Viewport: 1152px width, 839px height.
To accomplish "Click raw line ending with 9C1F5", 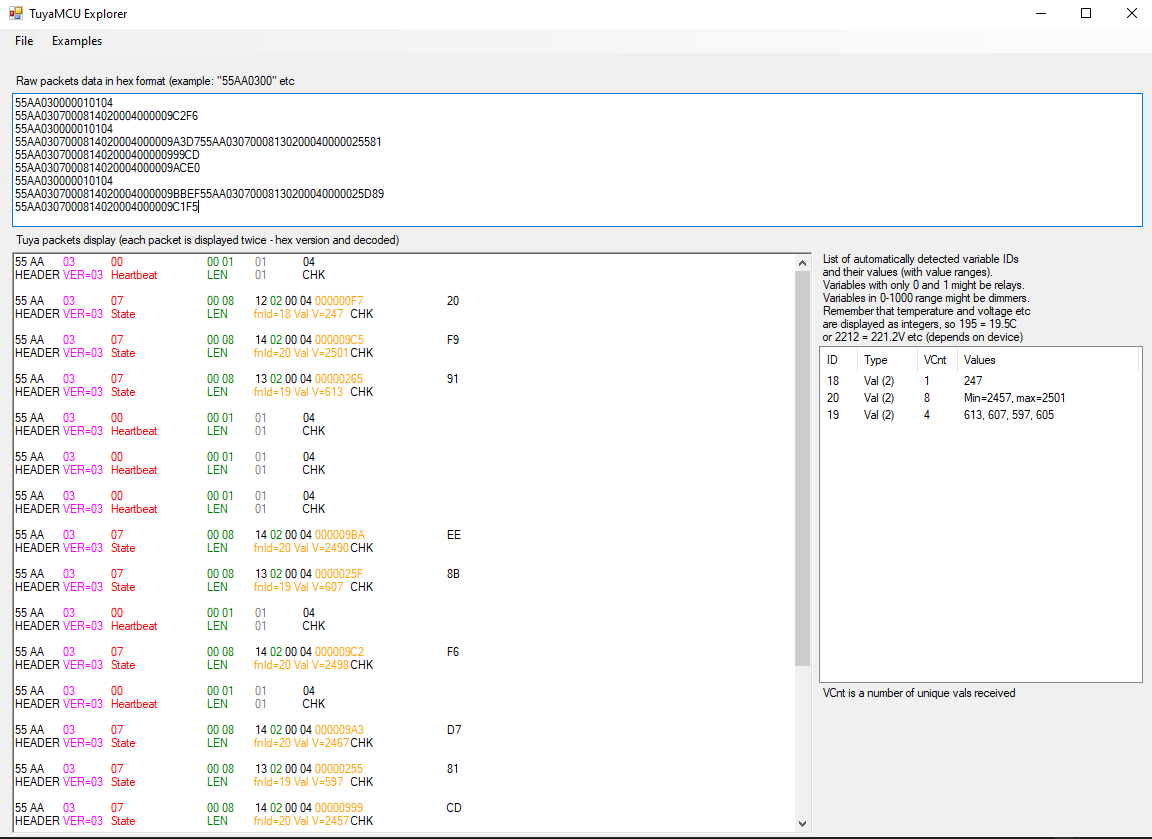I will click(107, 206).
